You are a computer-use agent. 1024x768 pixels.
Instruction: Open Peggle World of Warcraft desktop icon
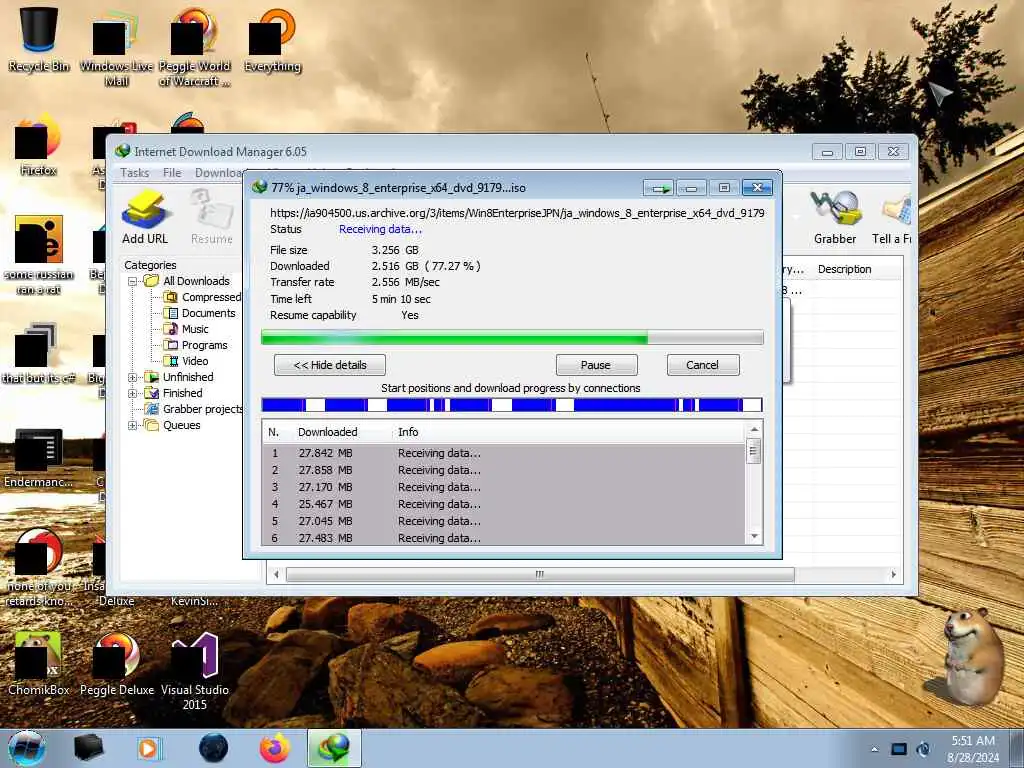tap(195, 47)
